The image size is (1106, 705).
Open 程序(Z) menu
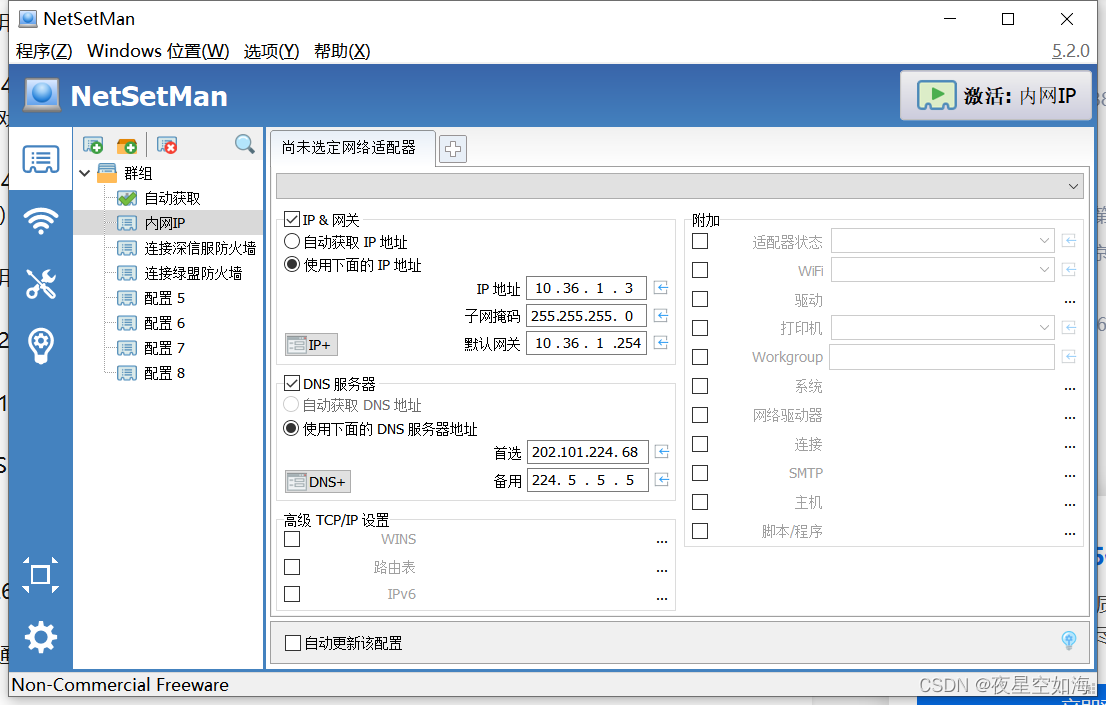[44, 51]
